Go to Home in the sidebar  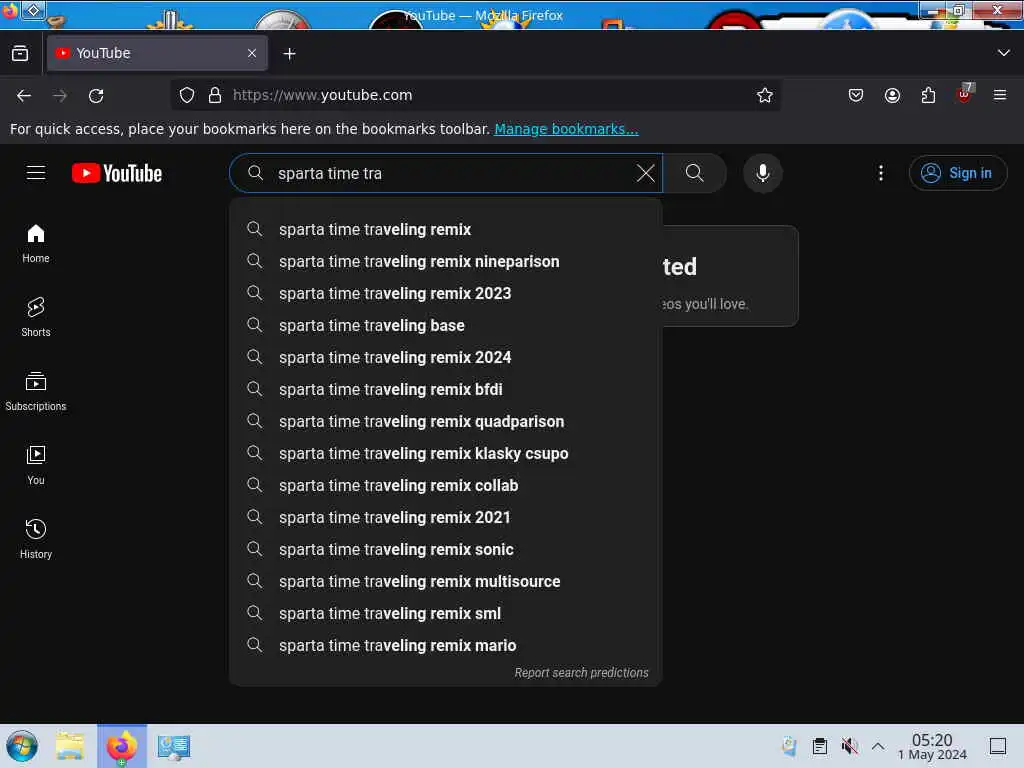36,244
